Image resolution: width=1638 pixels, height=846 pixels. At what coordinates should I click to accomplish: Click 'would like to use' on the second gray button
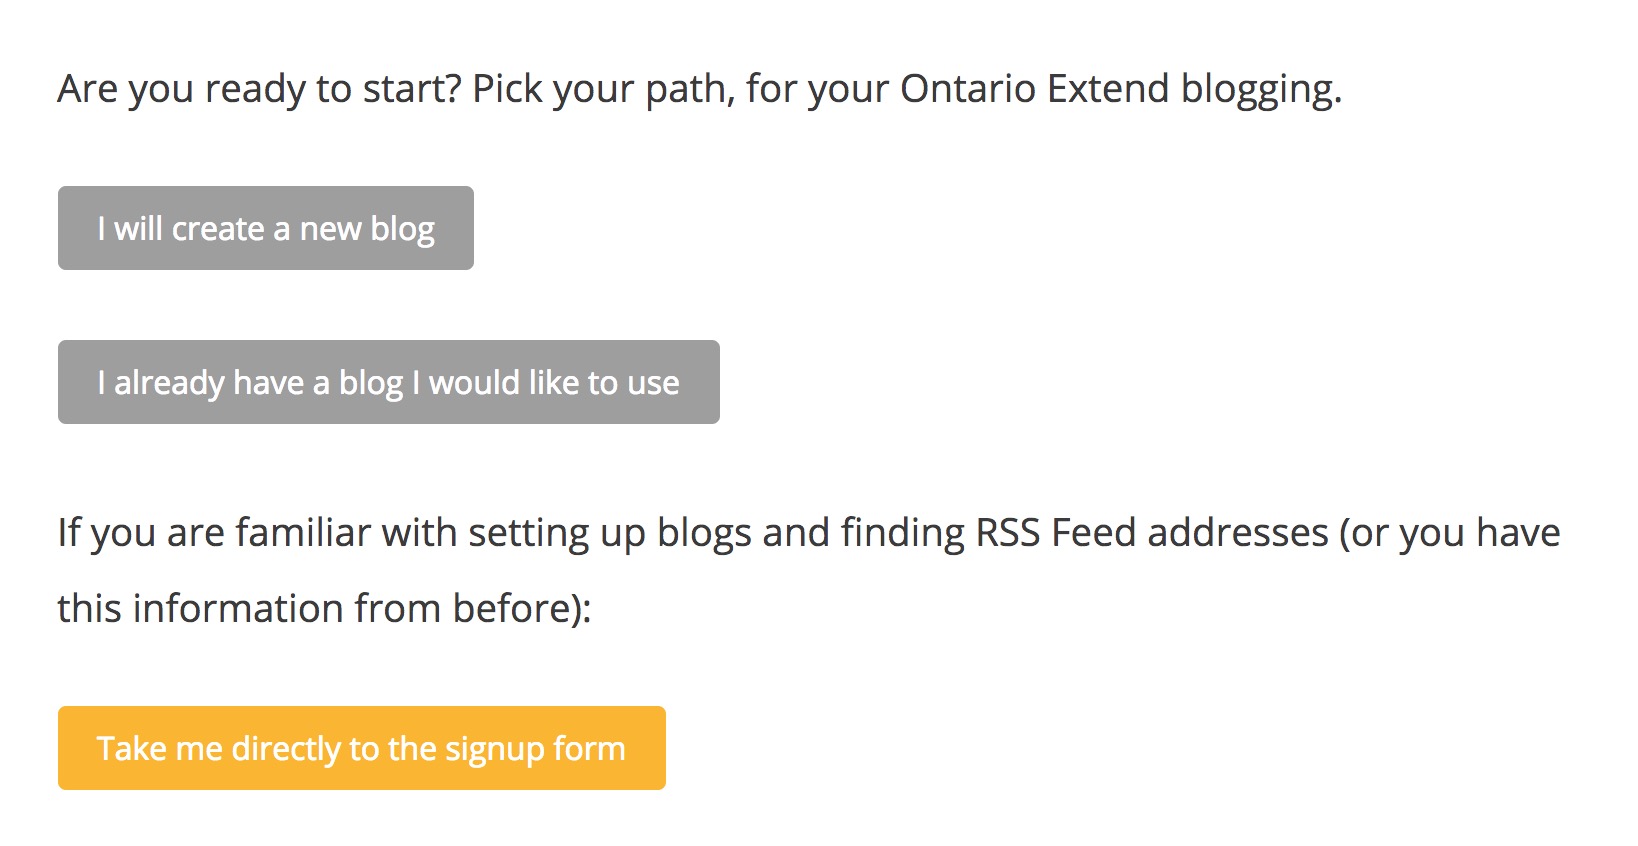[x=554, y=382]
